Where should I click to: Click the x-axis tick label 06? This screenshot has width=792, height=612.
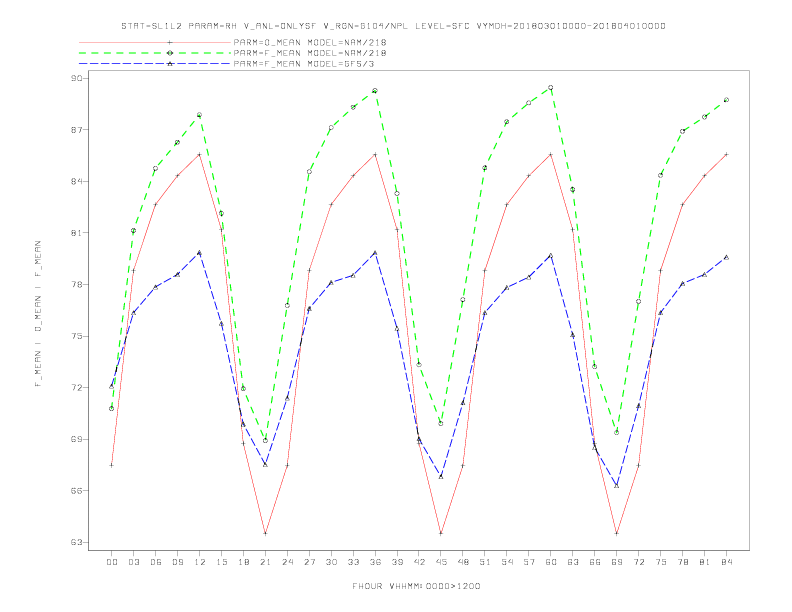[156, 562]
